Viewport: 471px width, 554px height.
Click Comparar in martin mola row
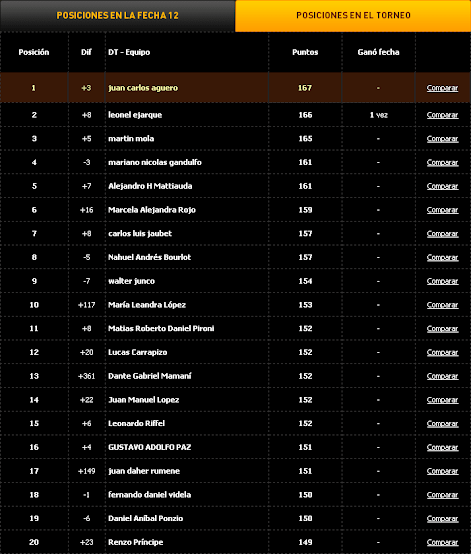[x=442, y=139]
